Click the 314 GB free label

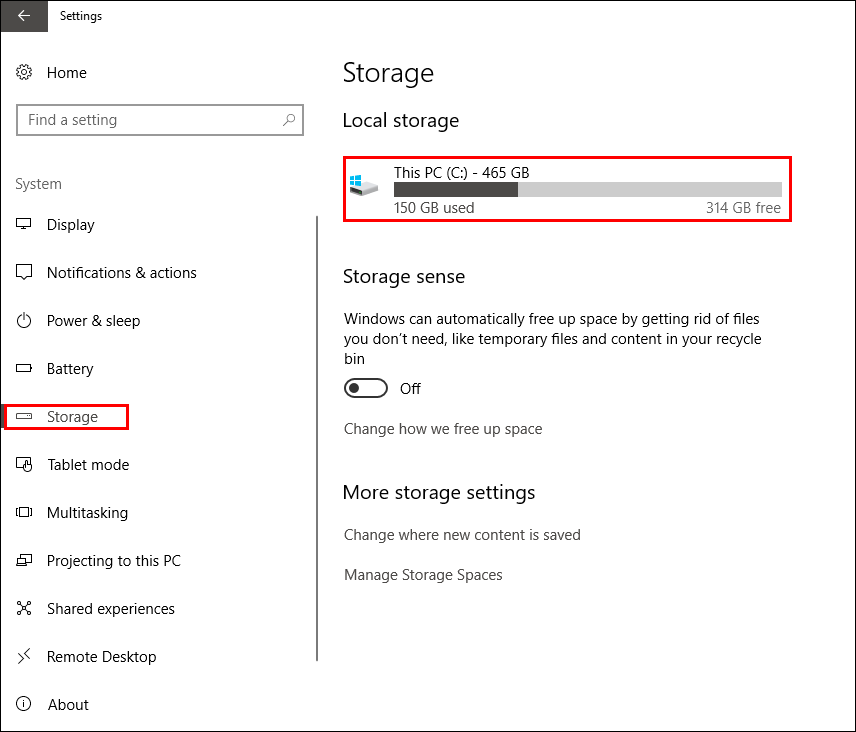(x=743, y=208)
